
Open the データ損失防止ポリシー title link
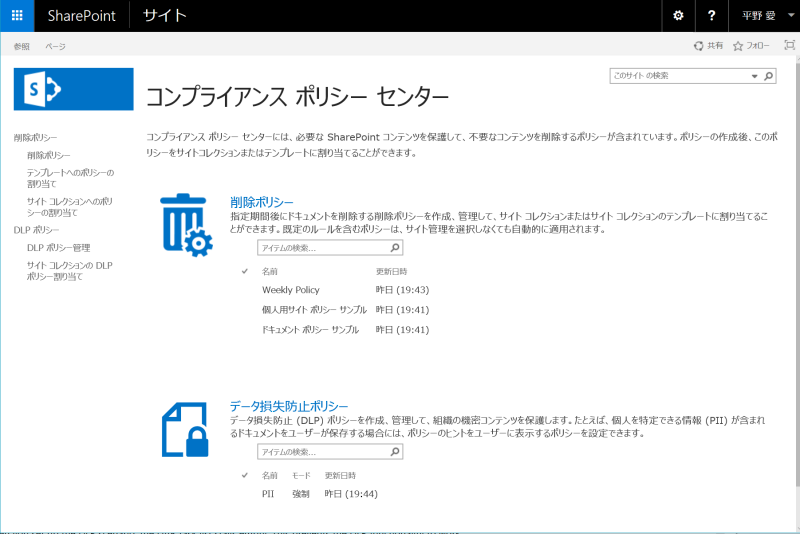click(289, 406)
